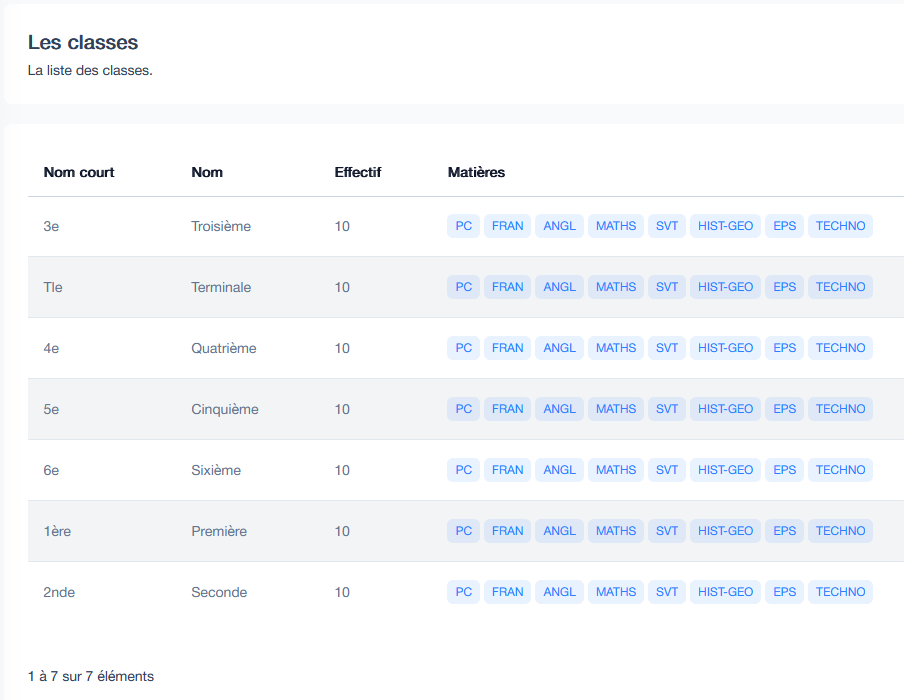Sort the table by the Nom court column

(x=78, y=172)
